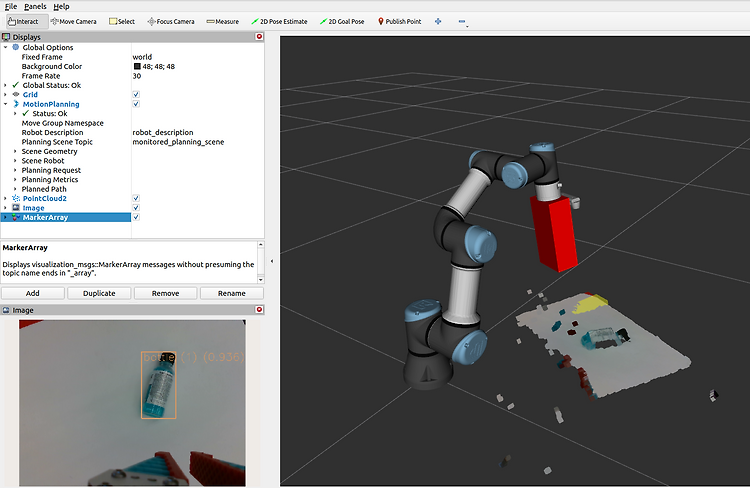750x488 pixels.
Task: Expand the Scene Robot section
Action: pyautogui.click(x=15, y=161)
